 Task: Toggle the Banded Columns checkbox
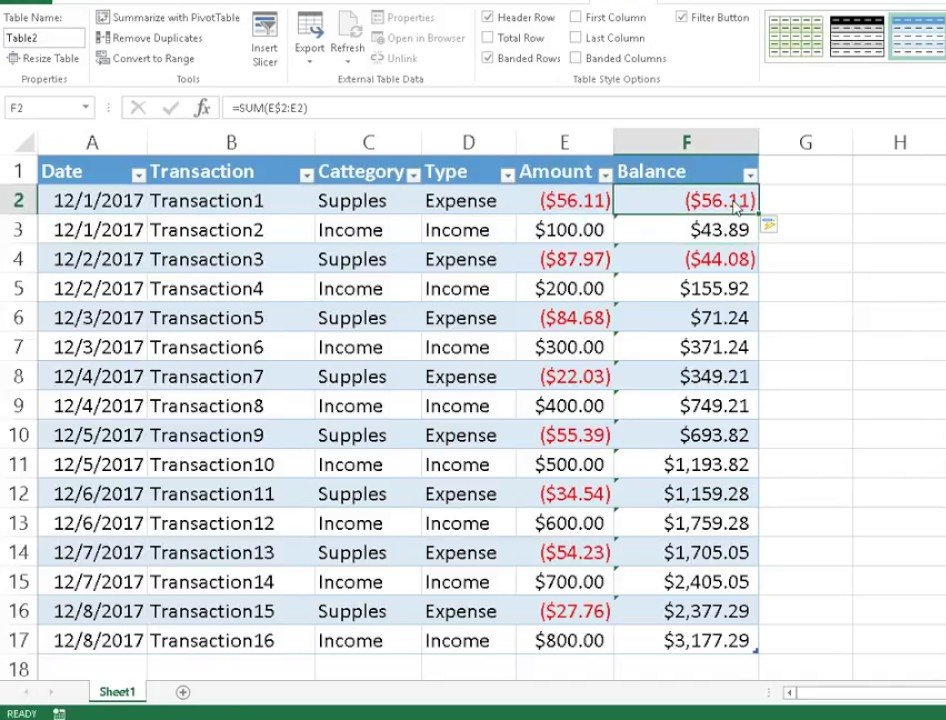tap(576, 59)
